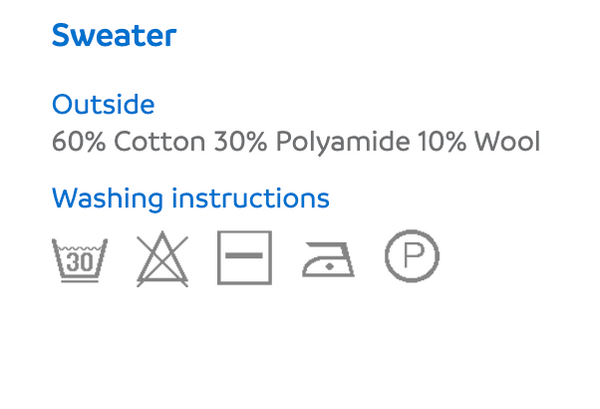This screenshot has width=600, height=409.
Task: Click the number 30 inside the wash tub
Action: (80, 262)
